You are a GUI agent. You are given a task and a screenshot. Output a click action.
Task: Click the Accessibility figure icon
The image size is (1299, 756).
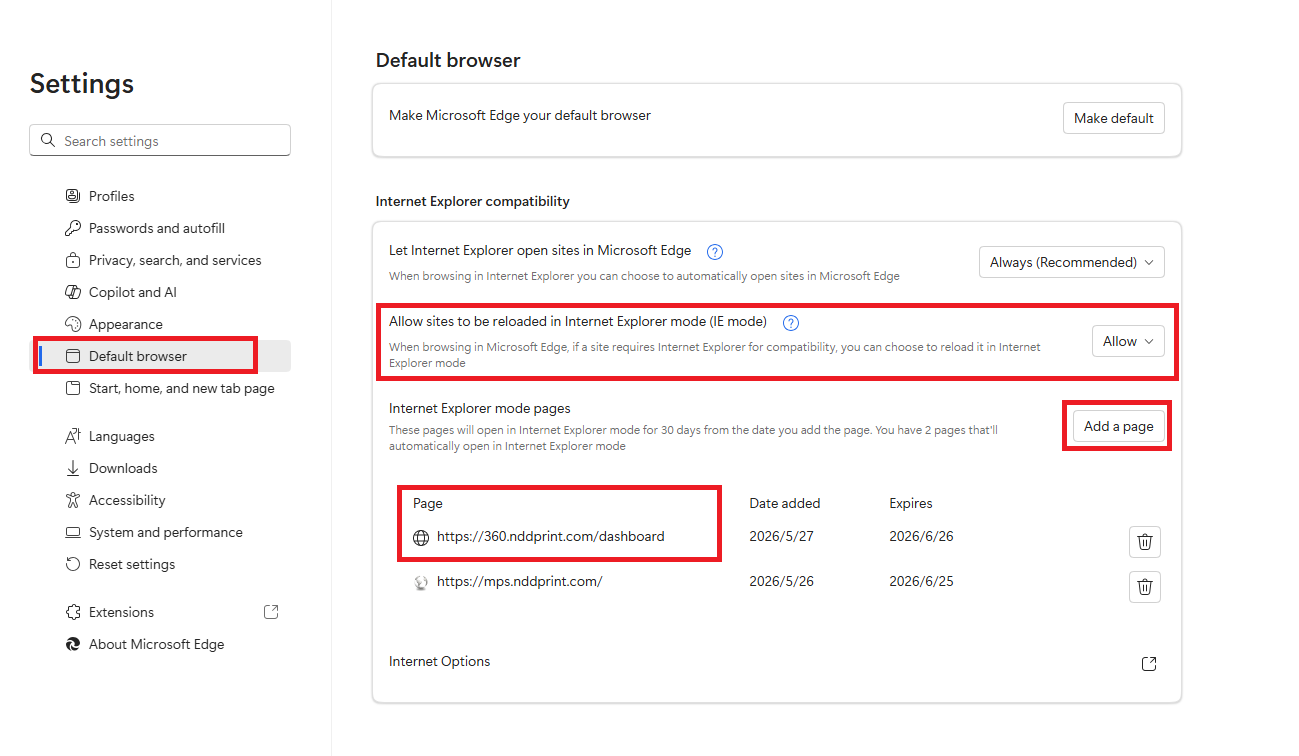[72, 500]
